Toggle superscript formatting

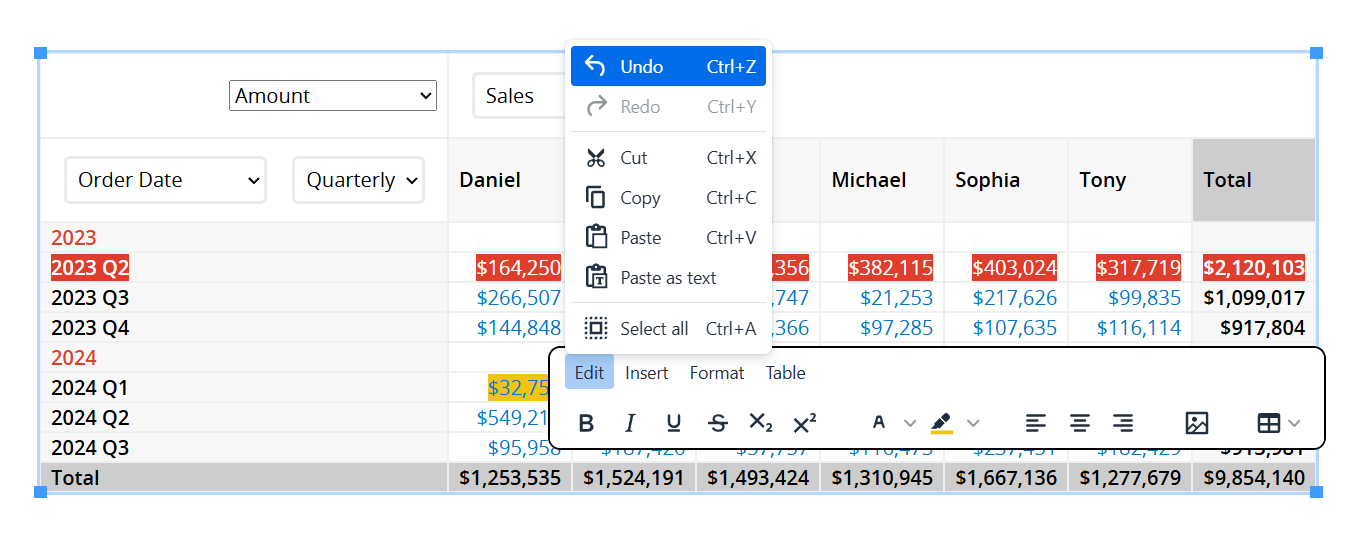[805, 423]
